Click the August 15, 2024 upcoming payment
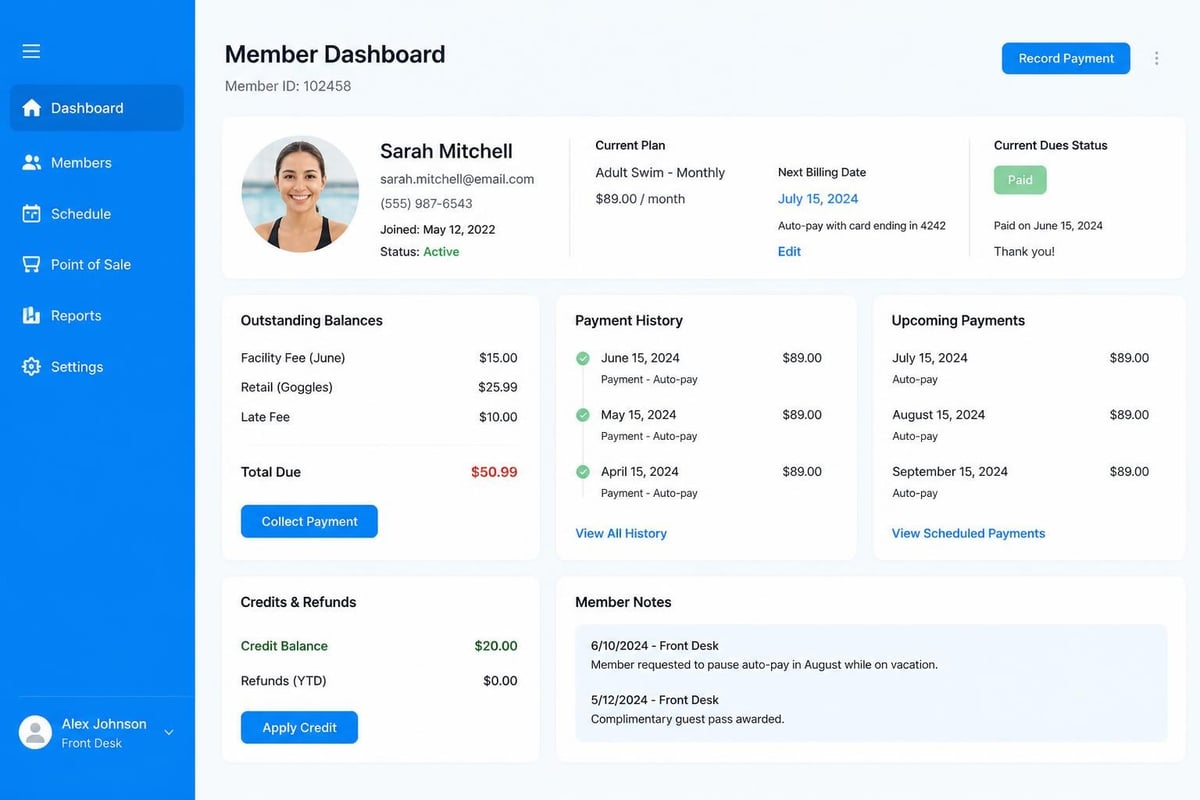 (x=1020, y=425)
